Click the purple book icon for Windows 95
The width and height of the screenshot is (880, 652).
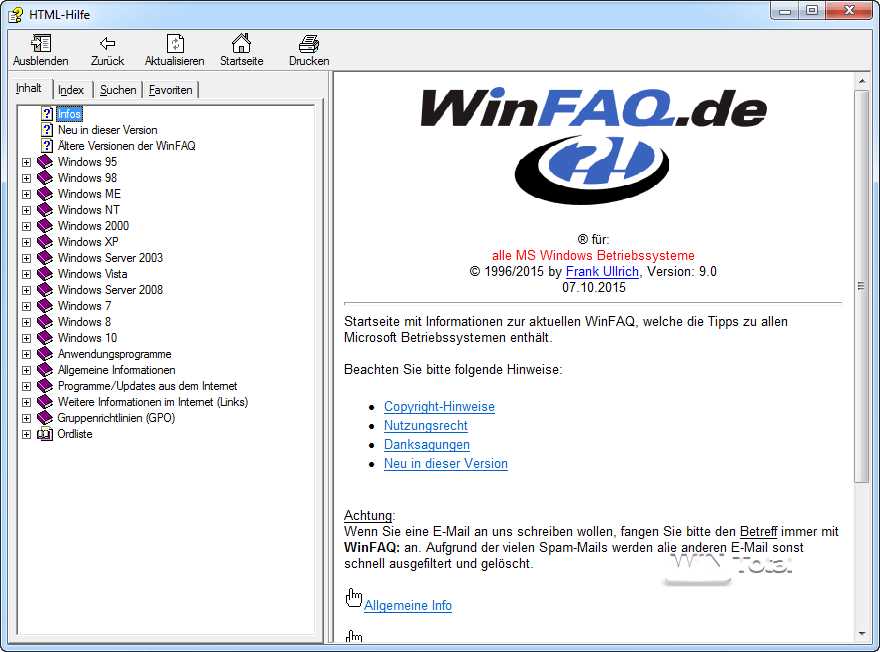coord(45,162)
